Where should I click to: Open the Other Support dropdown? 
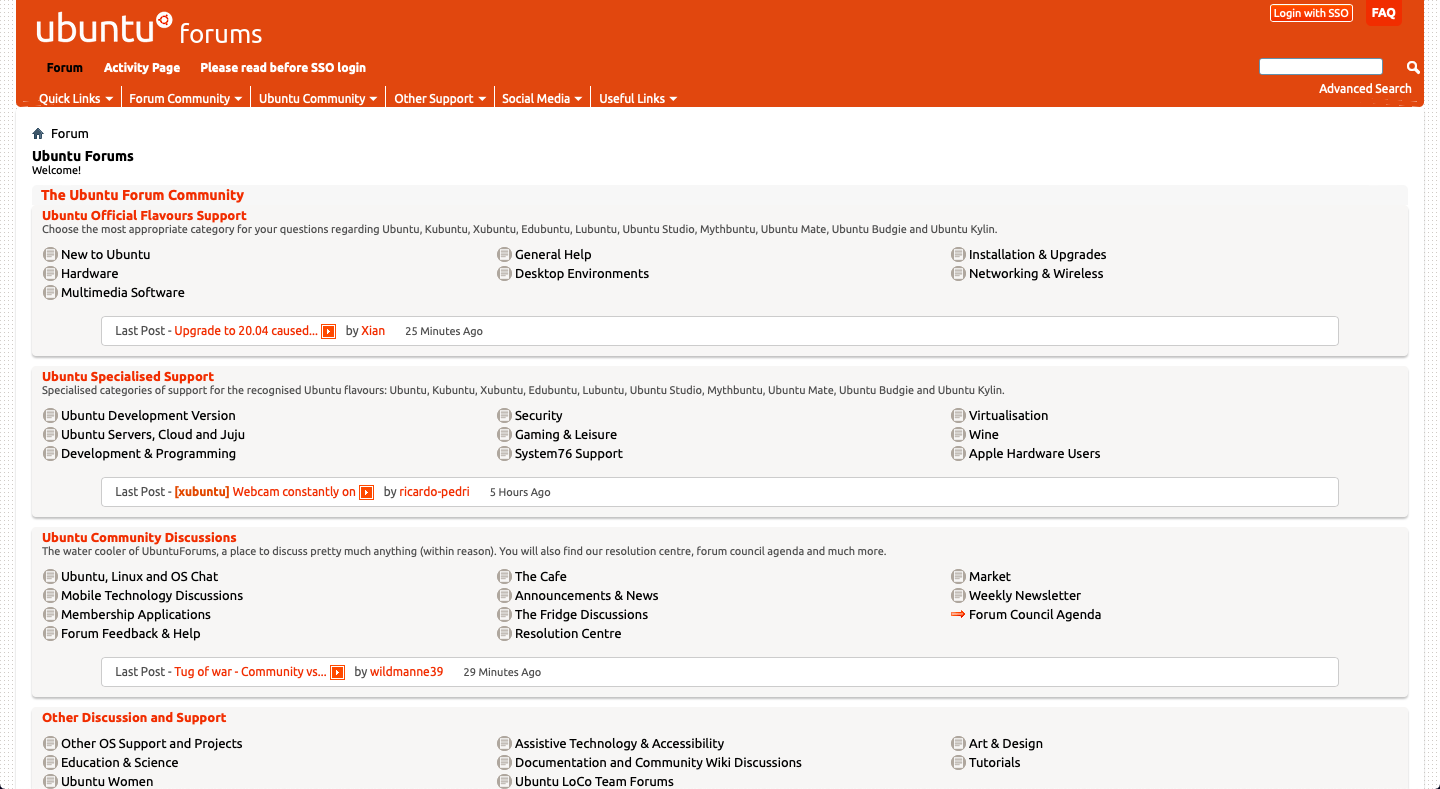(439, 99)
